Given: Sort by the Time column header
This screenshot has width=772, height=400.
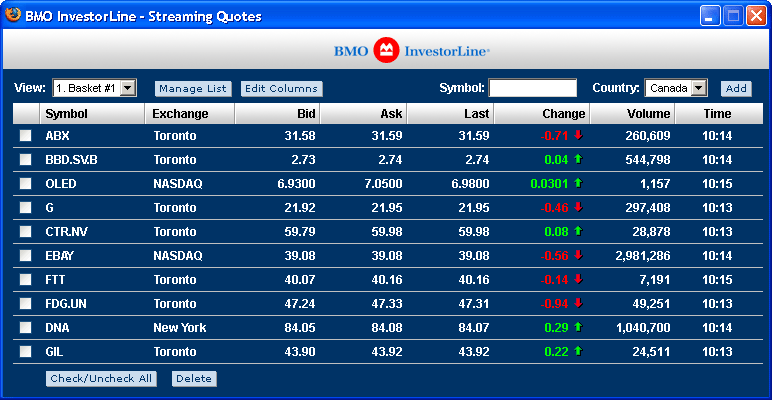Looking at the screenshot, I should [717, 114].
